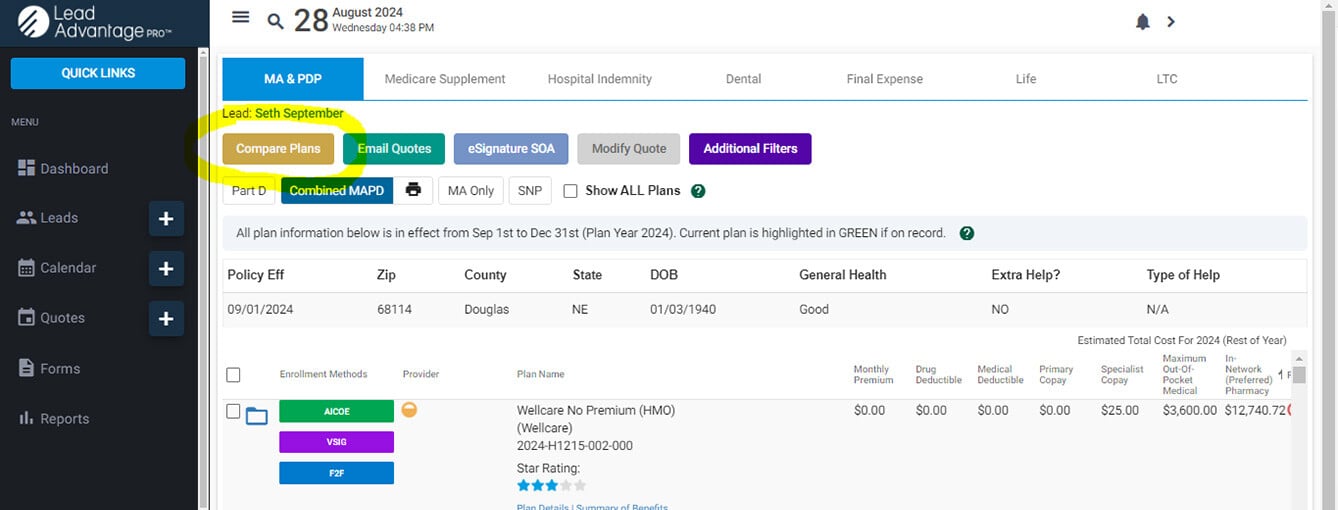Click the search magnifier icon
The width and height of the screenshot is (1338, 510).
275,21
